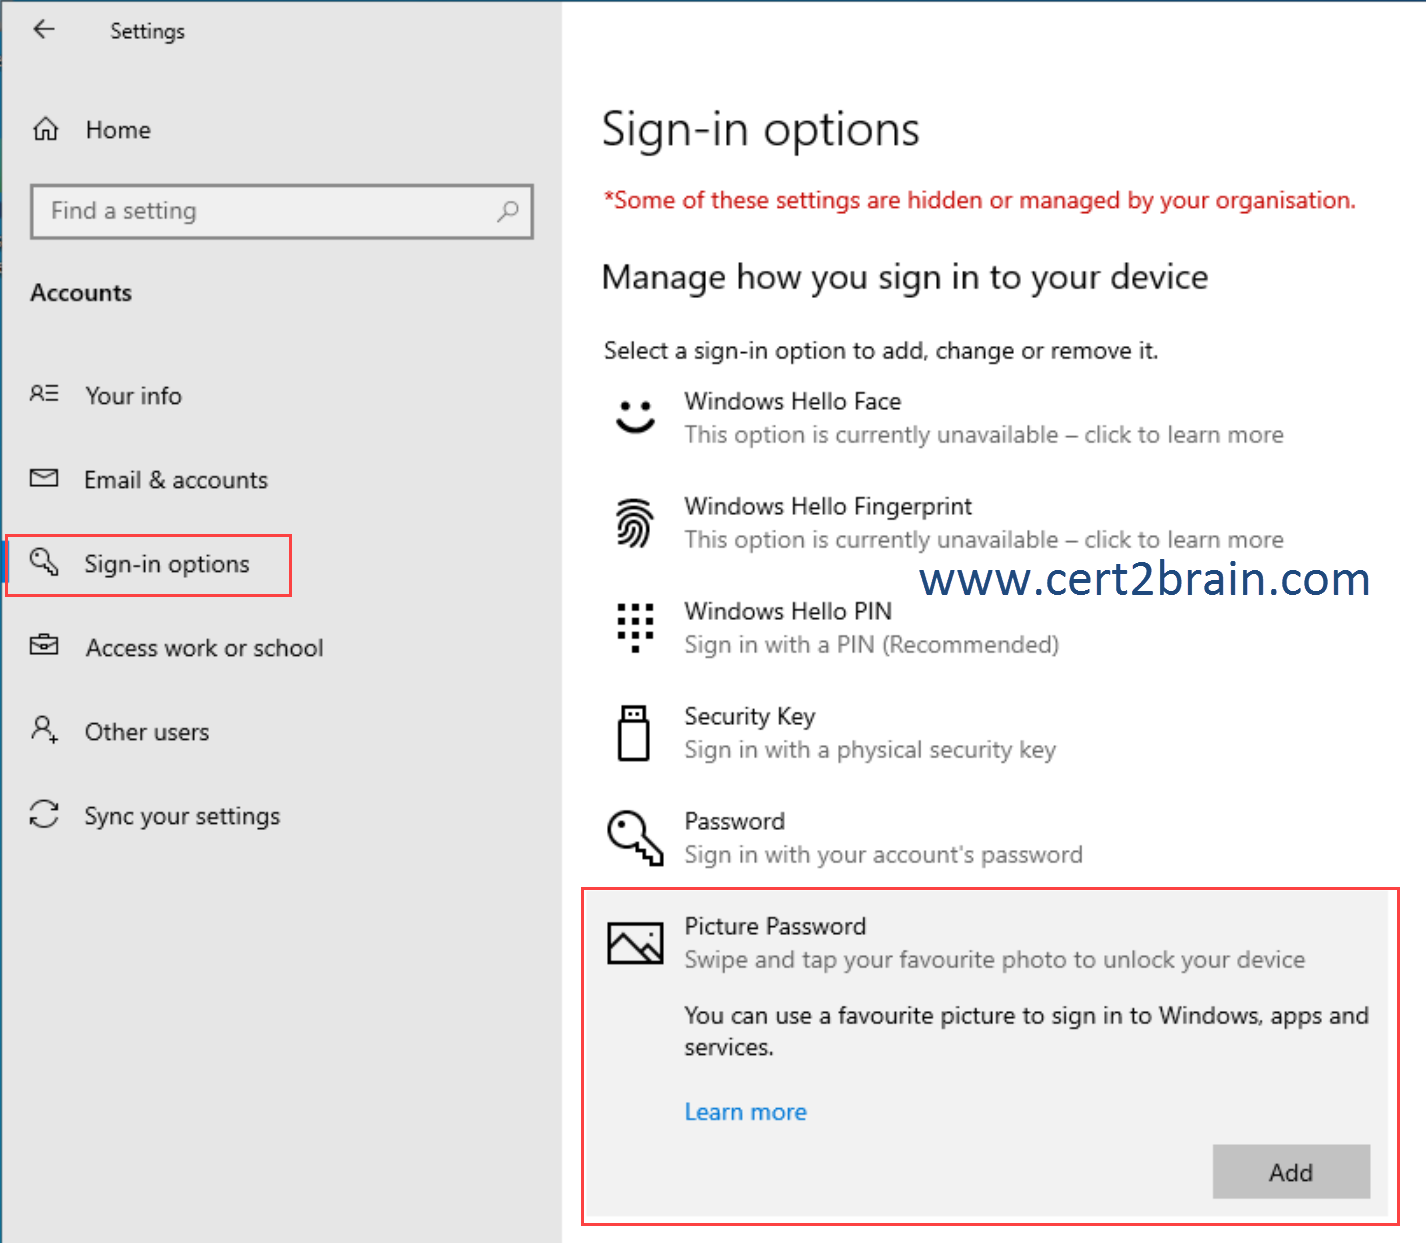Select the Sign-in options menu entry
Image resolution: width=1426 pixels, height=1243 pixels.
[149, 565]
